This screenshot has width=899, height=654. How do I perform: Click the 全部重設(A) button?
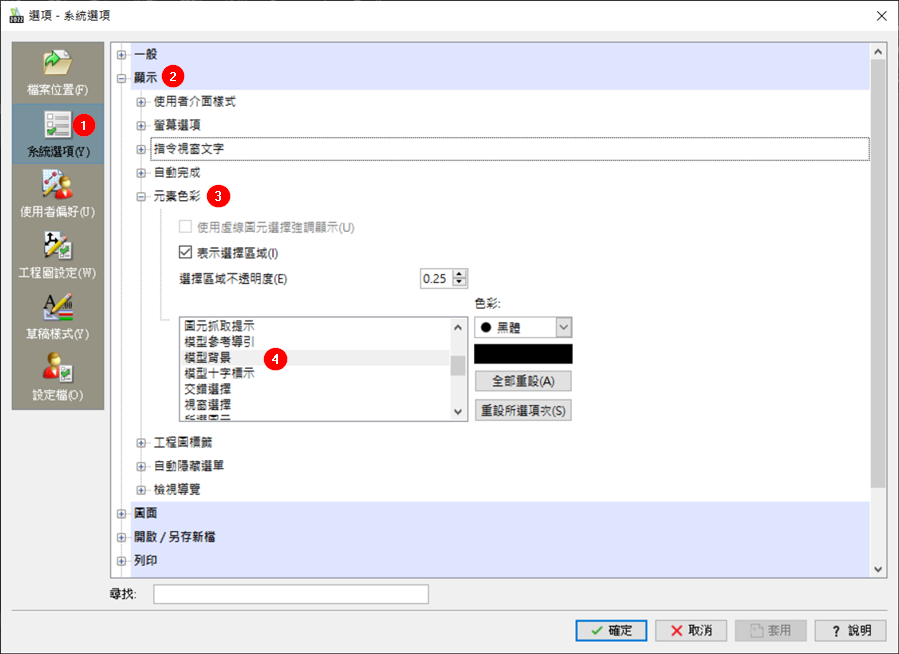(523, 381)
